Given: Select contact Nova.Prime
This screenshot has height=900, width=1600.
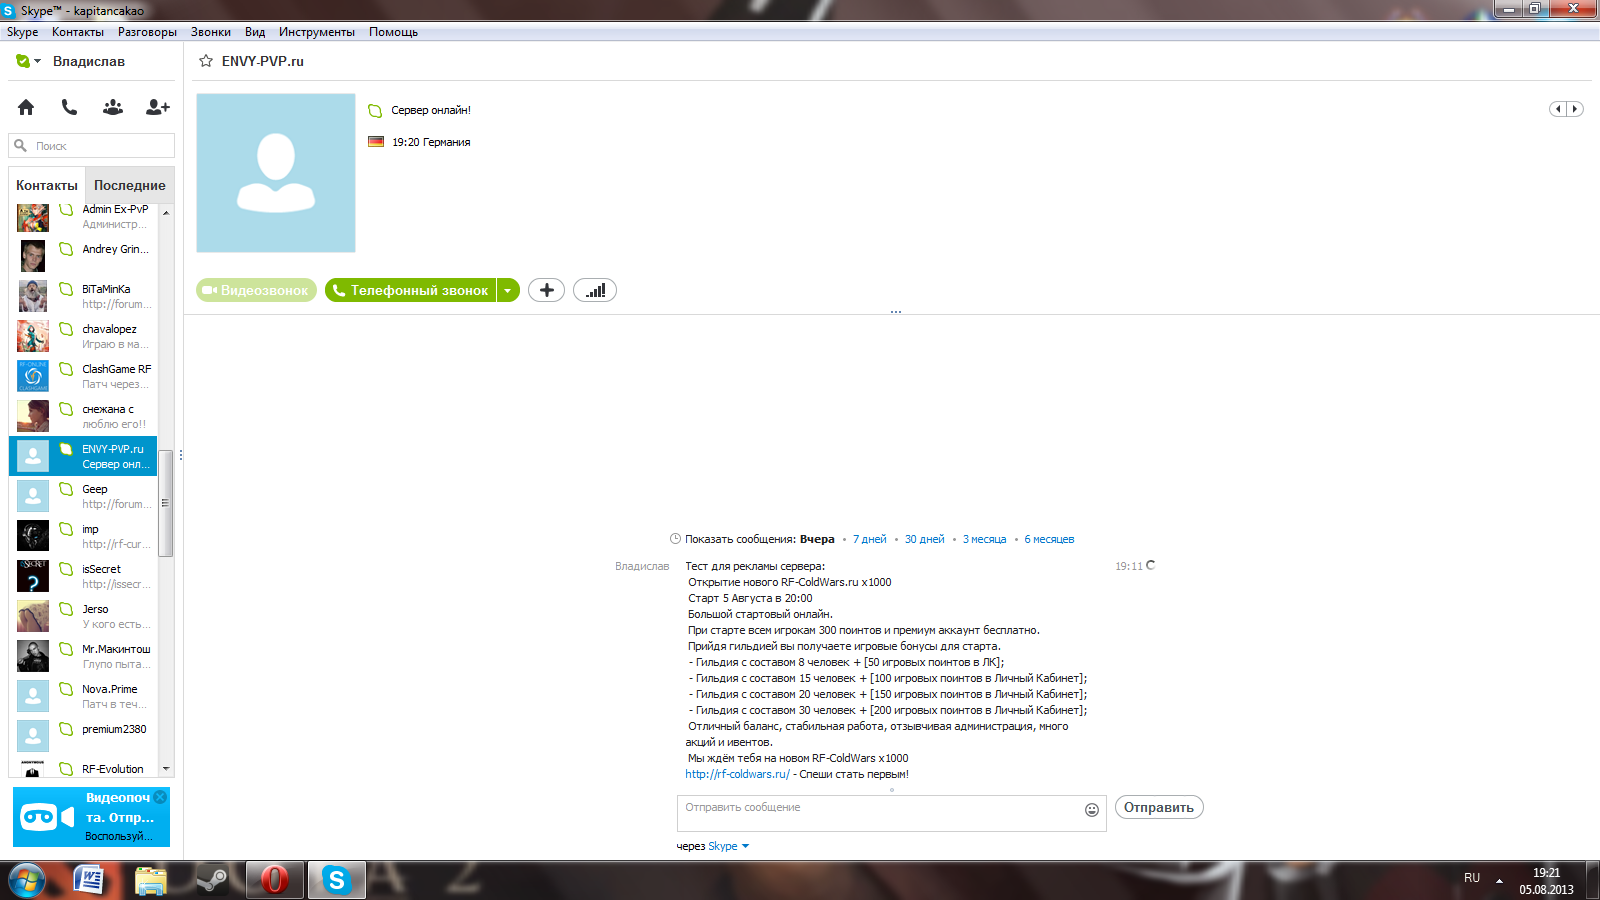Looking at the screenshot, I should coord(83,696).
